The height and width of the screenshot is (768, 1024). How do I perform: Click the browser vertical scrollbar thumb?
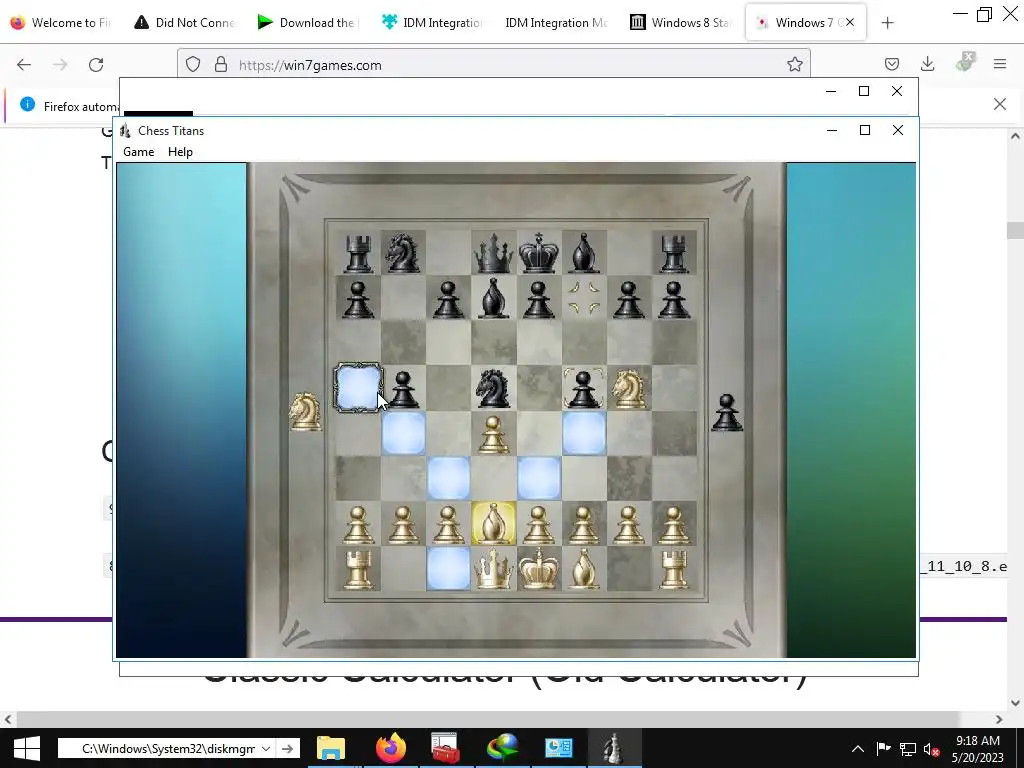(1015, 231)
